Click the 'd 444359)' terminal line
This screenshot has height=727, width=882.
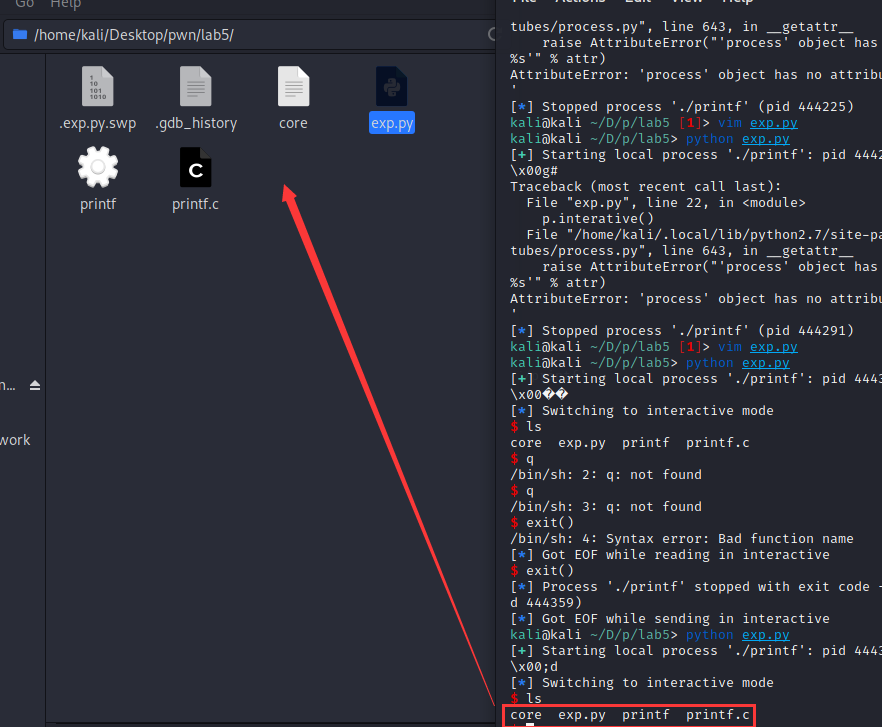coord(546,602)
